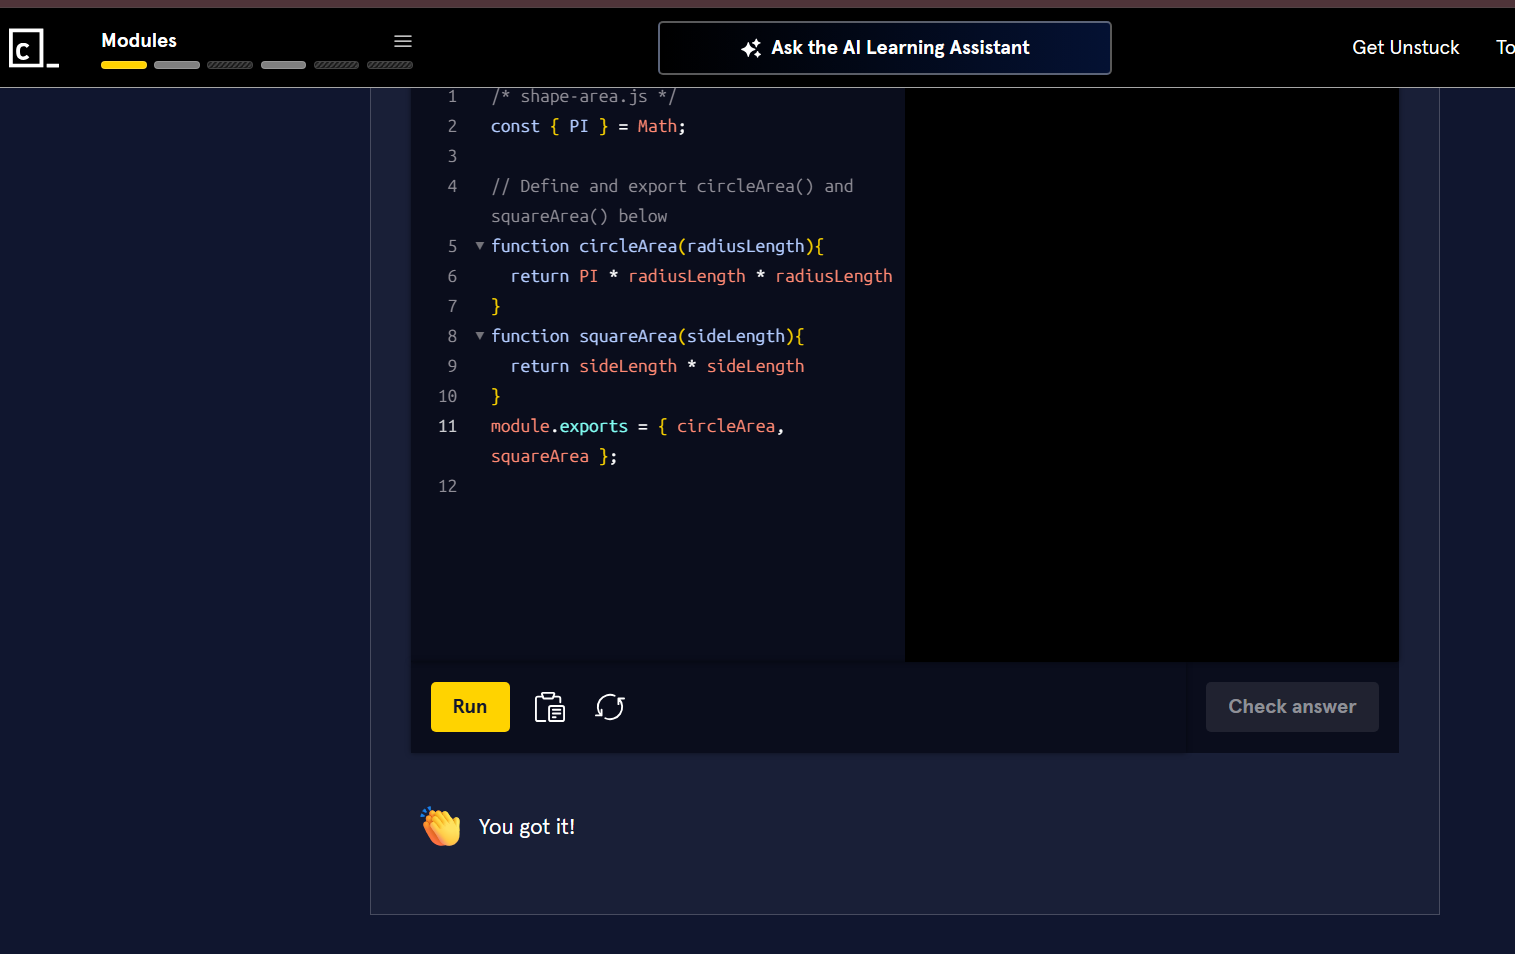This screenshot has height=954, width=1515.
Task: Place cursor on empty line 12
Action: coord(650,486)
